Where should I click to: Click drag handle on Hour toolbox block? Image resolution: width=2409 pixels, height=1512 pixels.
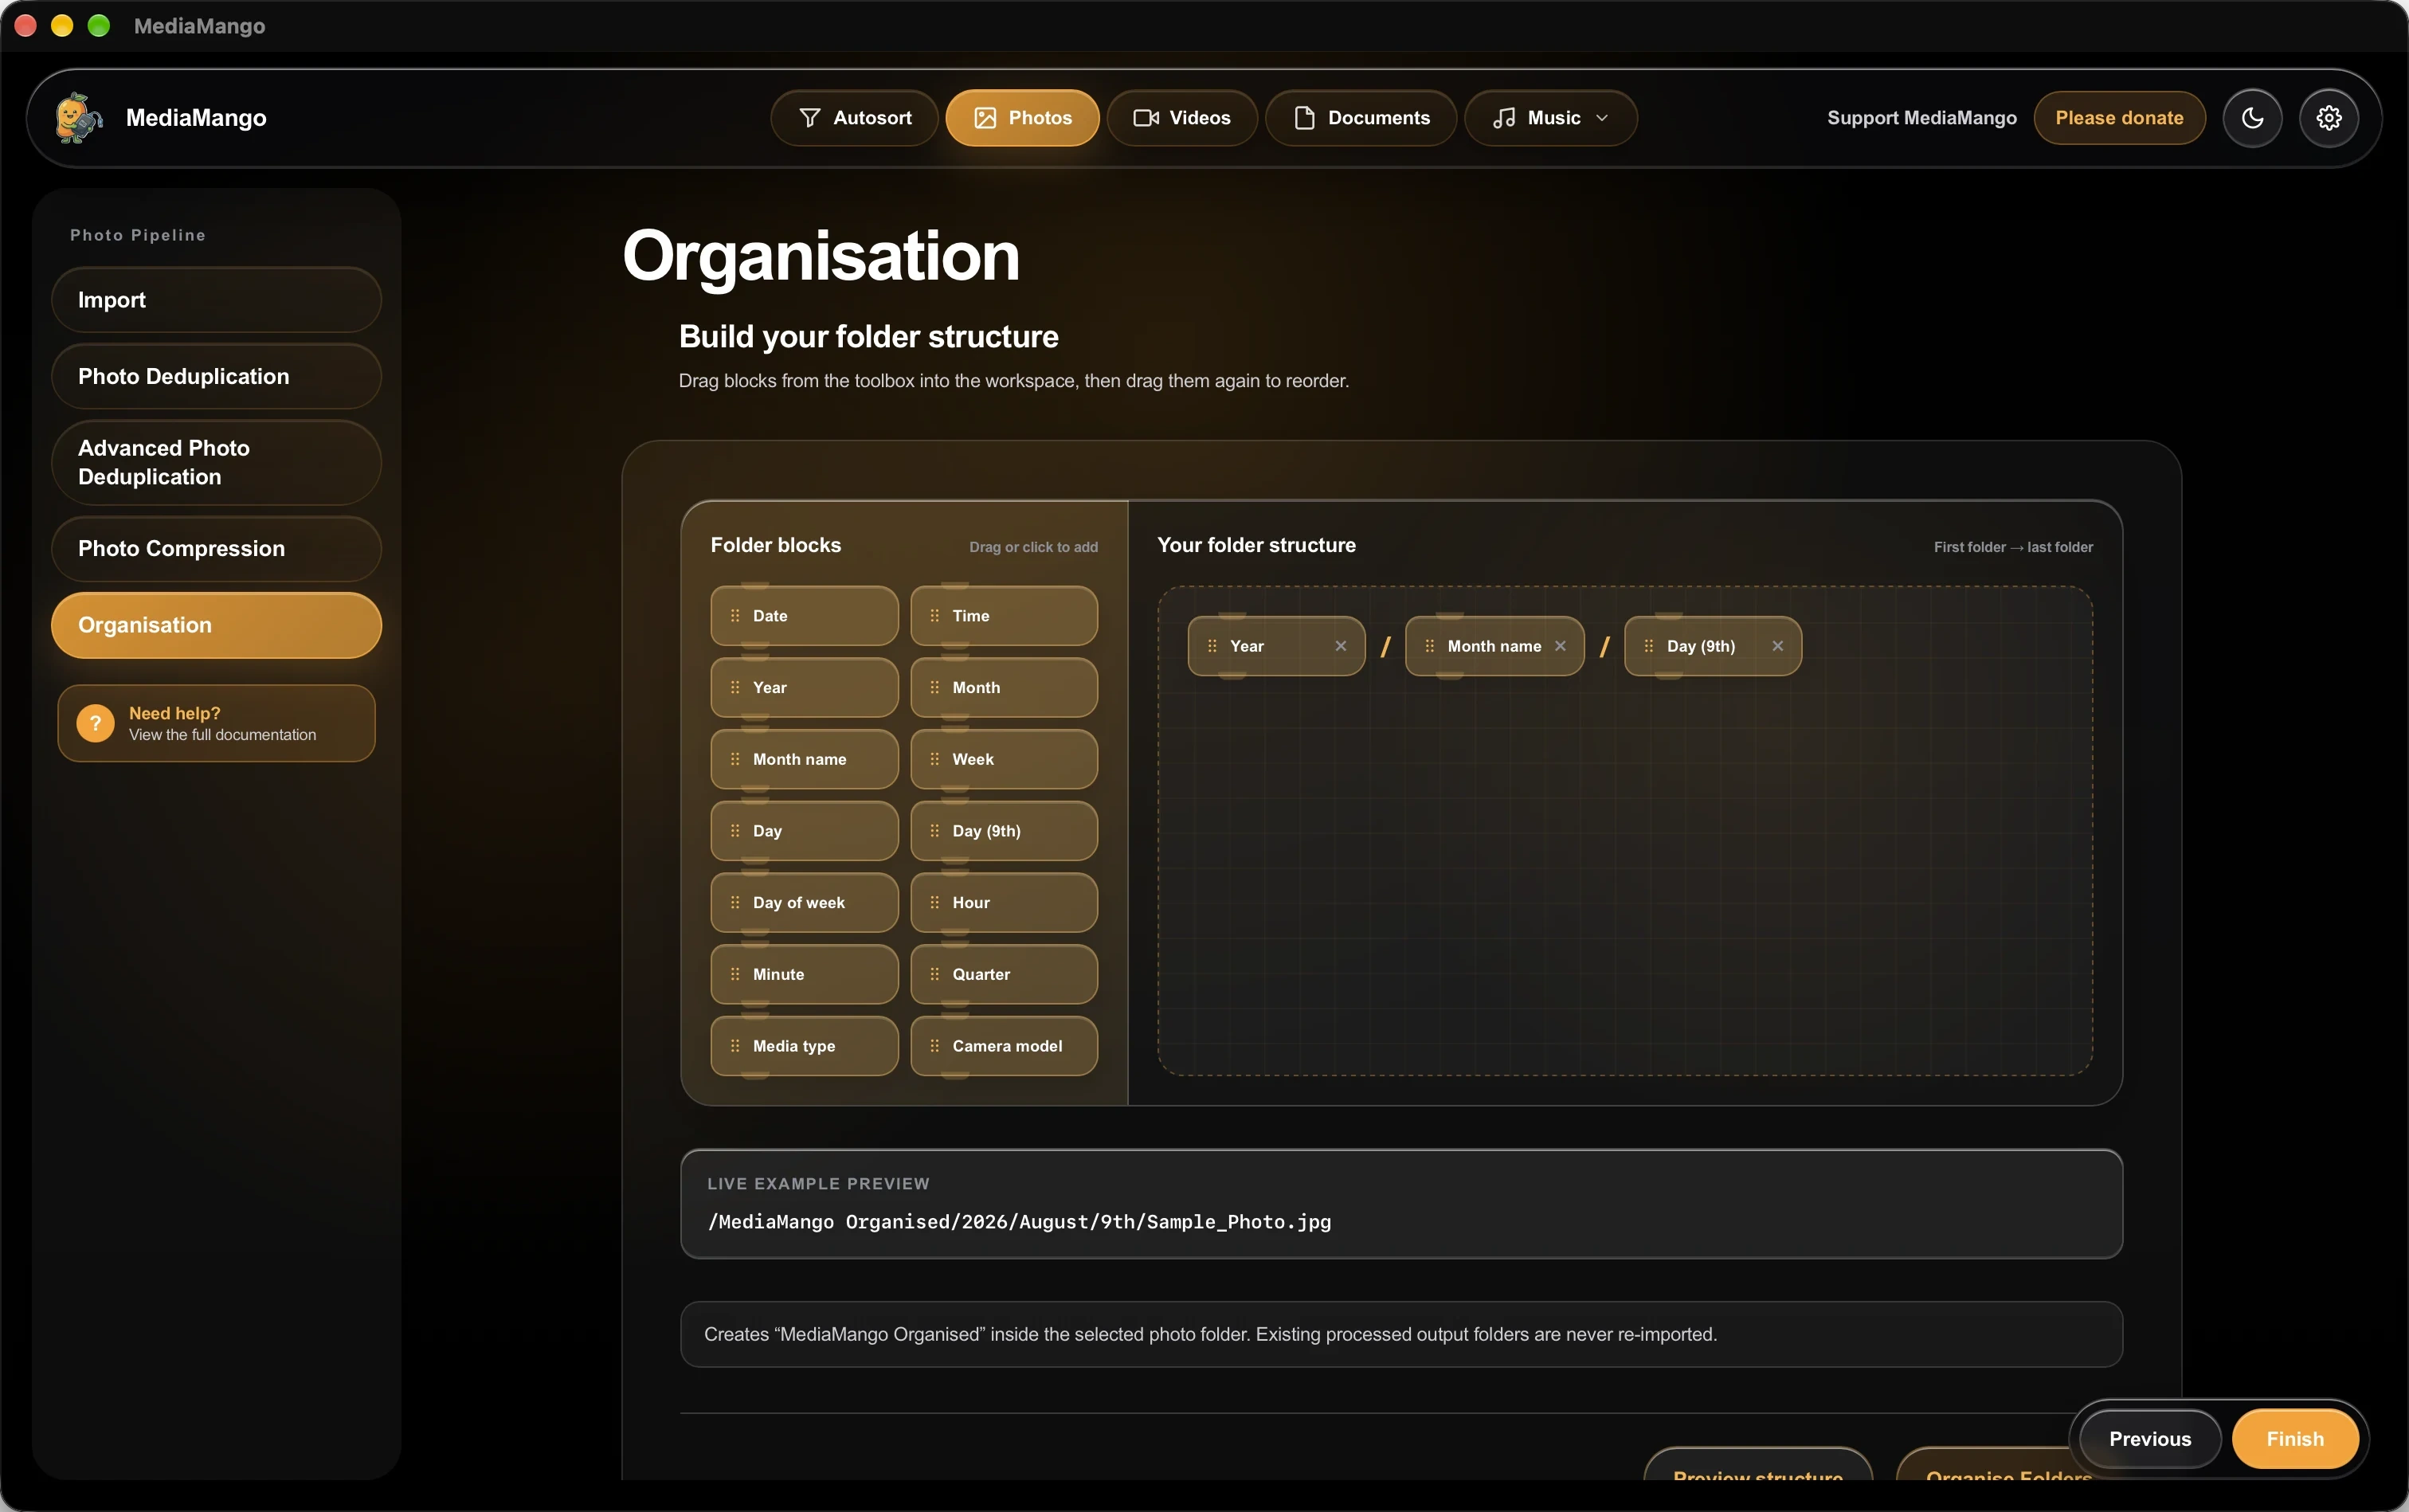point(934,903)
